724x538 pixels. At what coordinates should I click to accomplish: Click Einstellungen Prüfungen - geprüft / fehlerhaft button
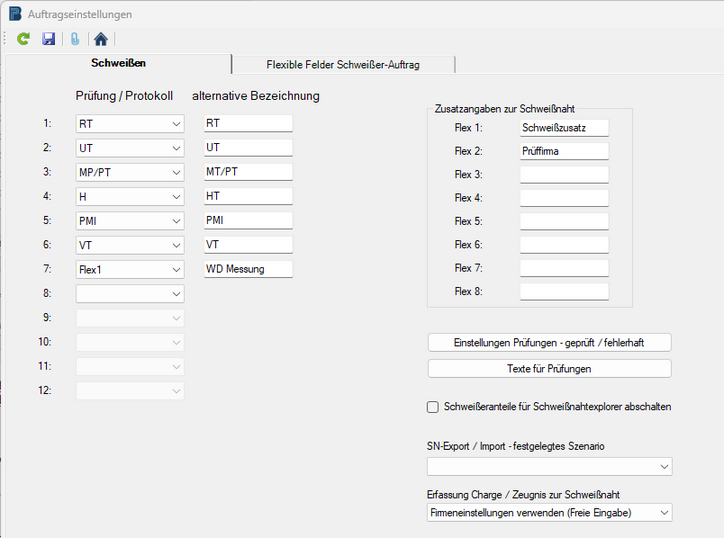[x=549, y=342]
